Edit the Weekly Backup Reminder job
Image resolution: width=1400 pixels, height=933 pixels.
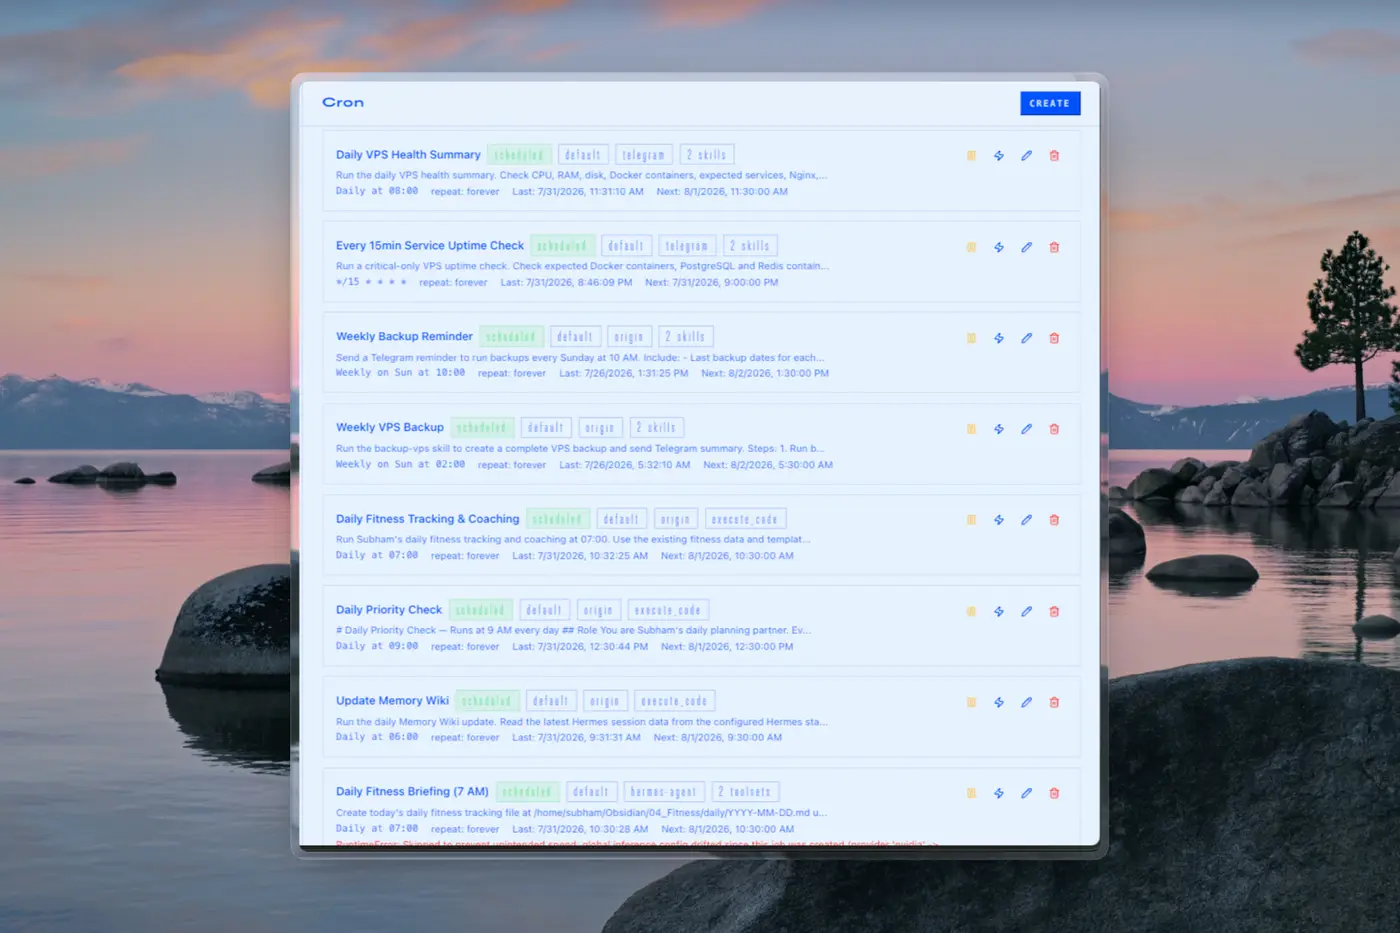click(1026, 338)
